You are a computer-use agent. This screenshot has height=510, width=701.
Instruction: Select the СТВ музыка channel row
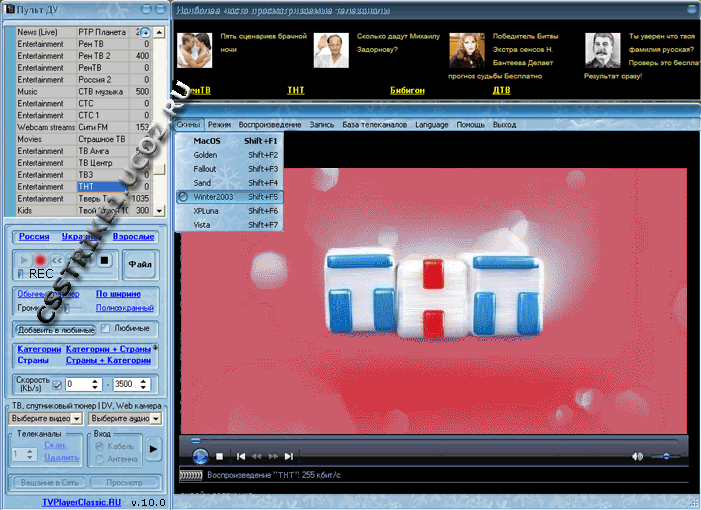pos(83,91)
